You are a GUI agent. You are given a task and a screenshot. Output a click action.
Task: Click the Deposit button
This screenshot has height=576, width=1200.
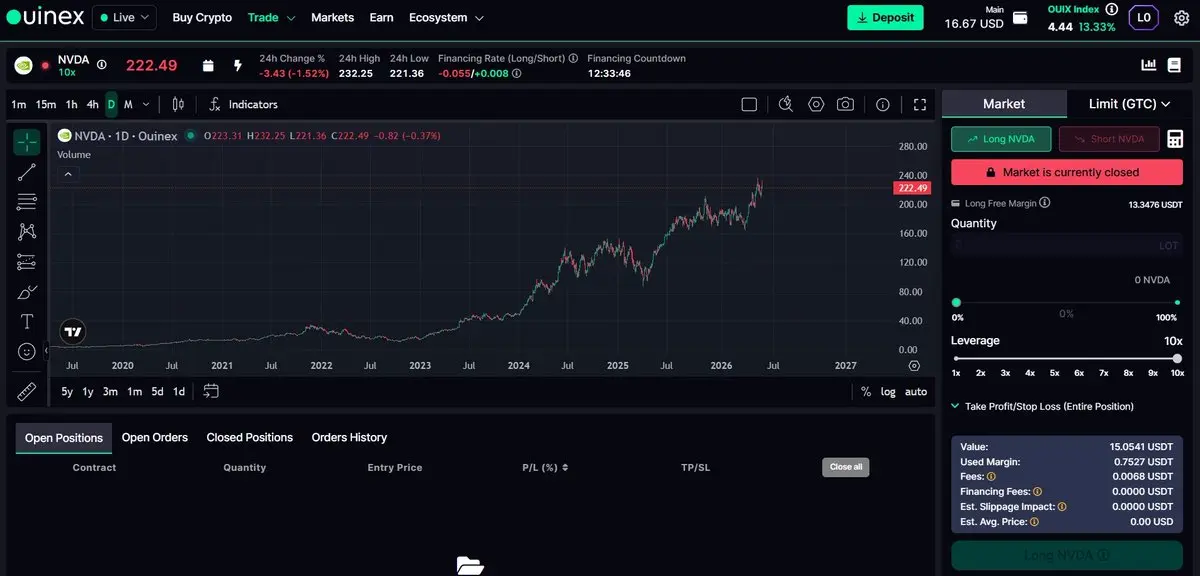[885, 17]
